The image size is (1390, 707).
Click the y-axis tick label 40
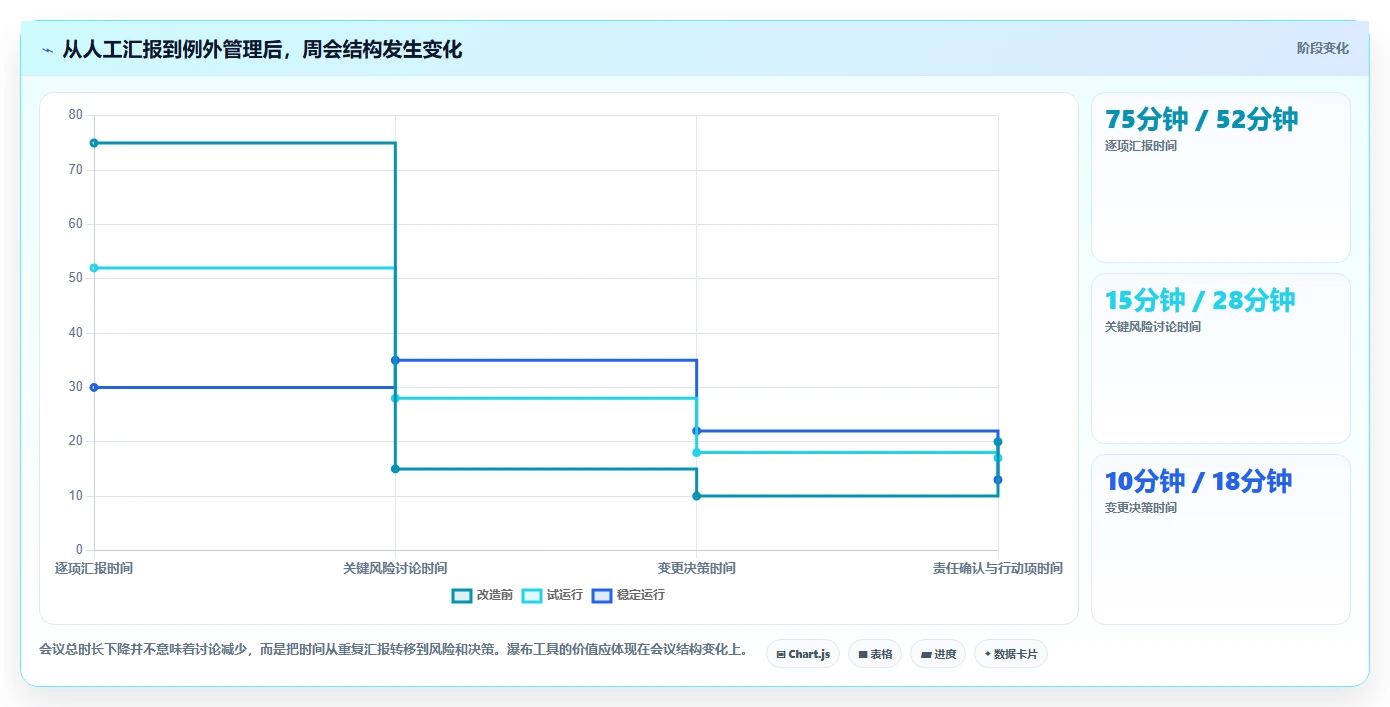tap(76, 333)
